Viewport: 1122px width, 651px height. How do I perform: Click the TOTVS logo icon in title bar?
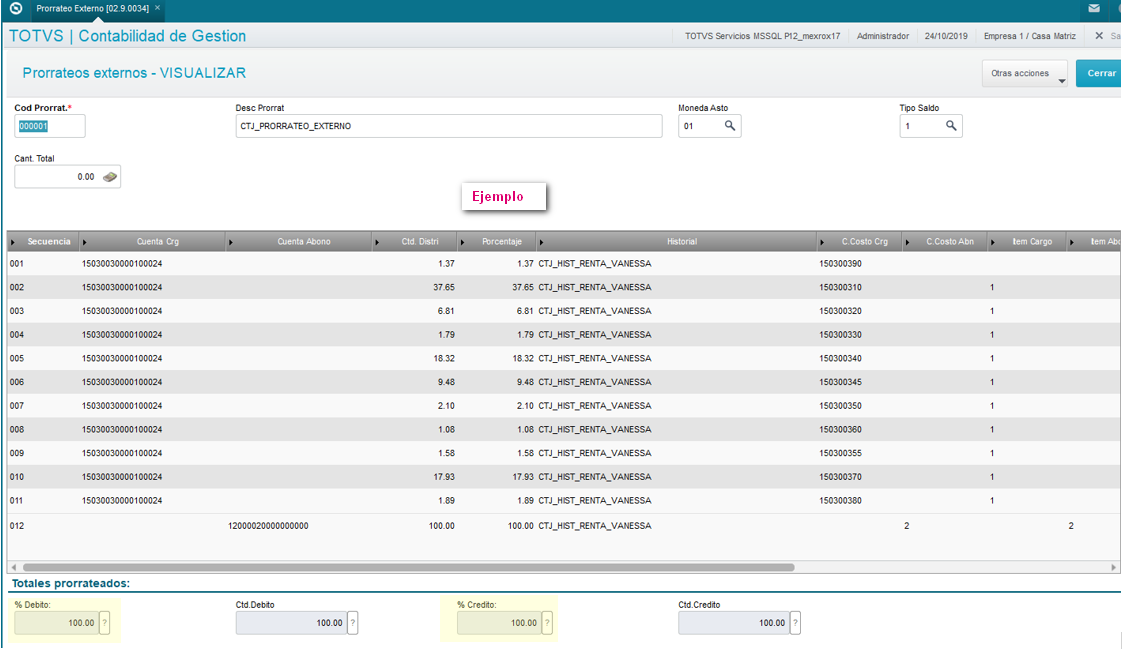pos(15,9)
